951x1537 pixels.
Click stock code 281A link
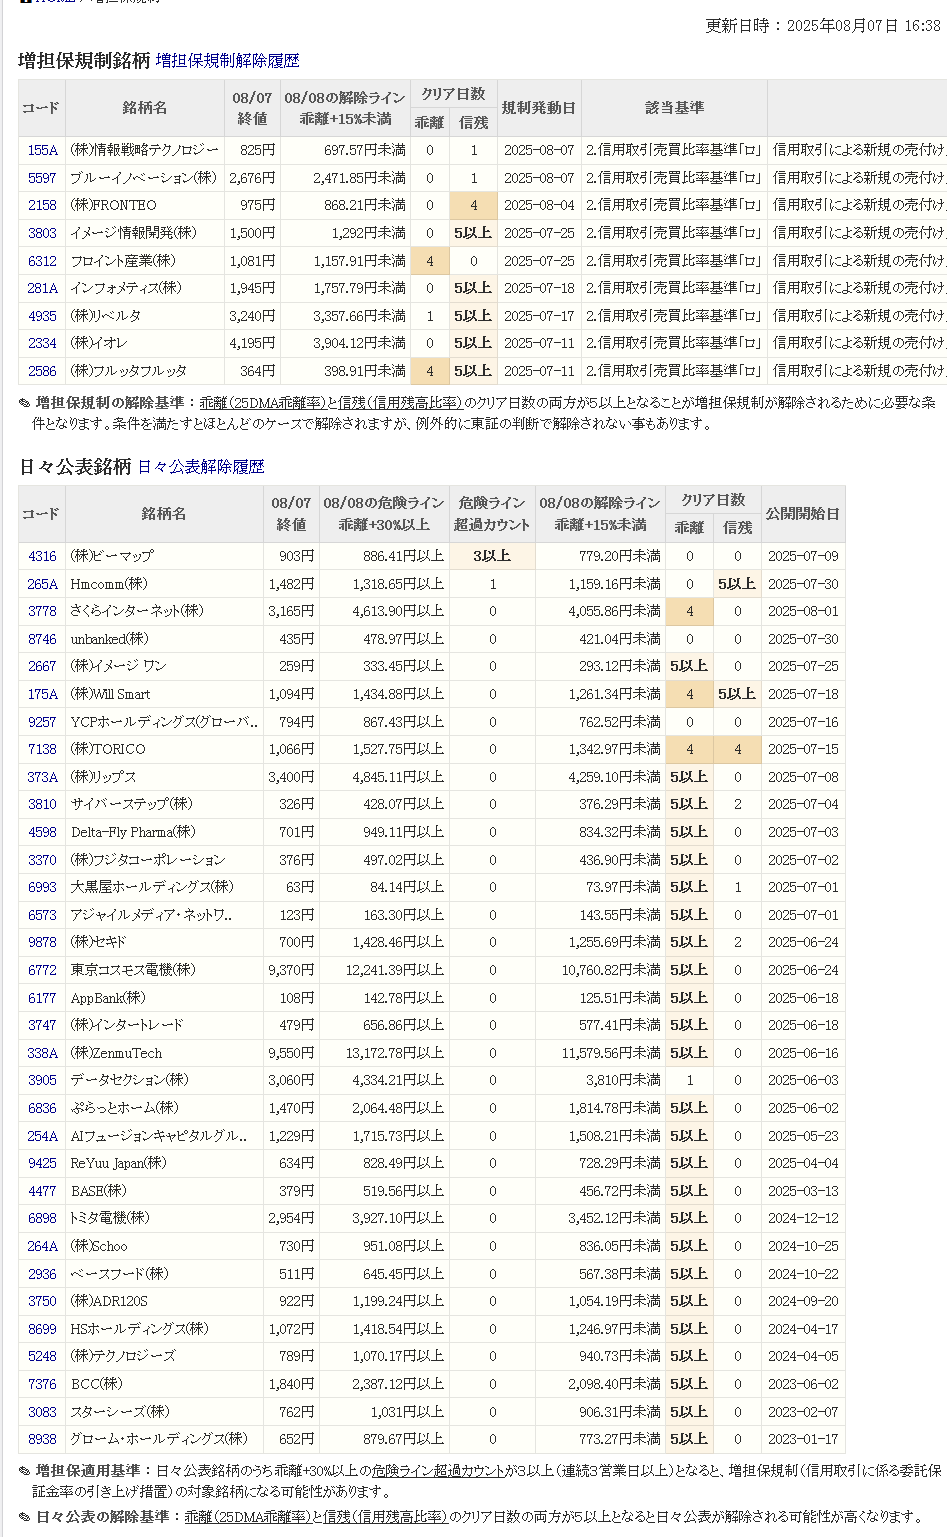click(42, 288)
